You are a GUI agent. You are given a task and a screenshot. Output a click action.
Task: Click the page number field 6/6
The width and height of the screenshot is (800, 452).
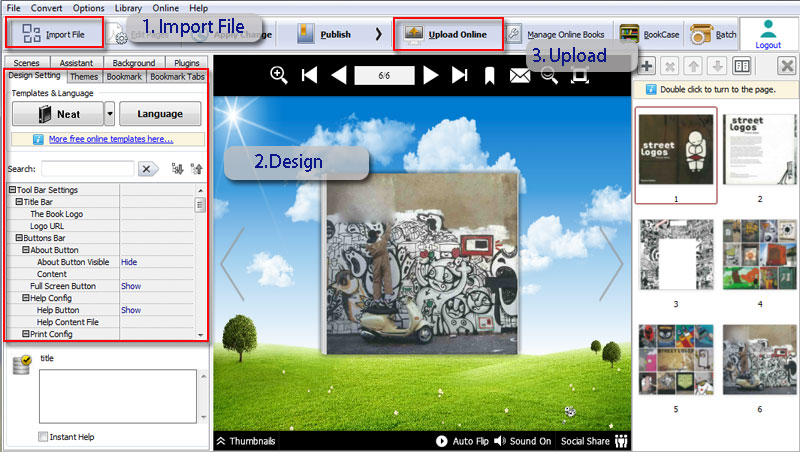(384, 76)
